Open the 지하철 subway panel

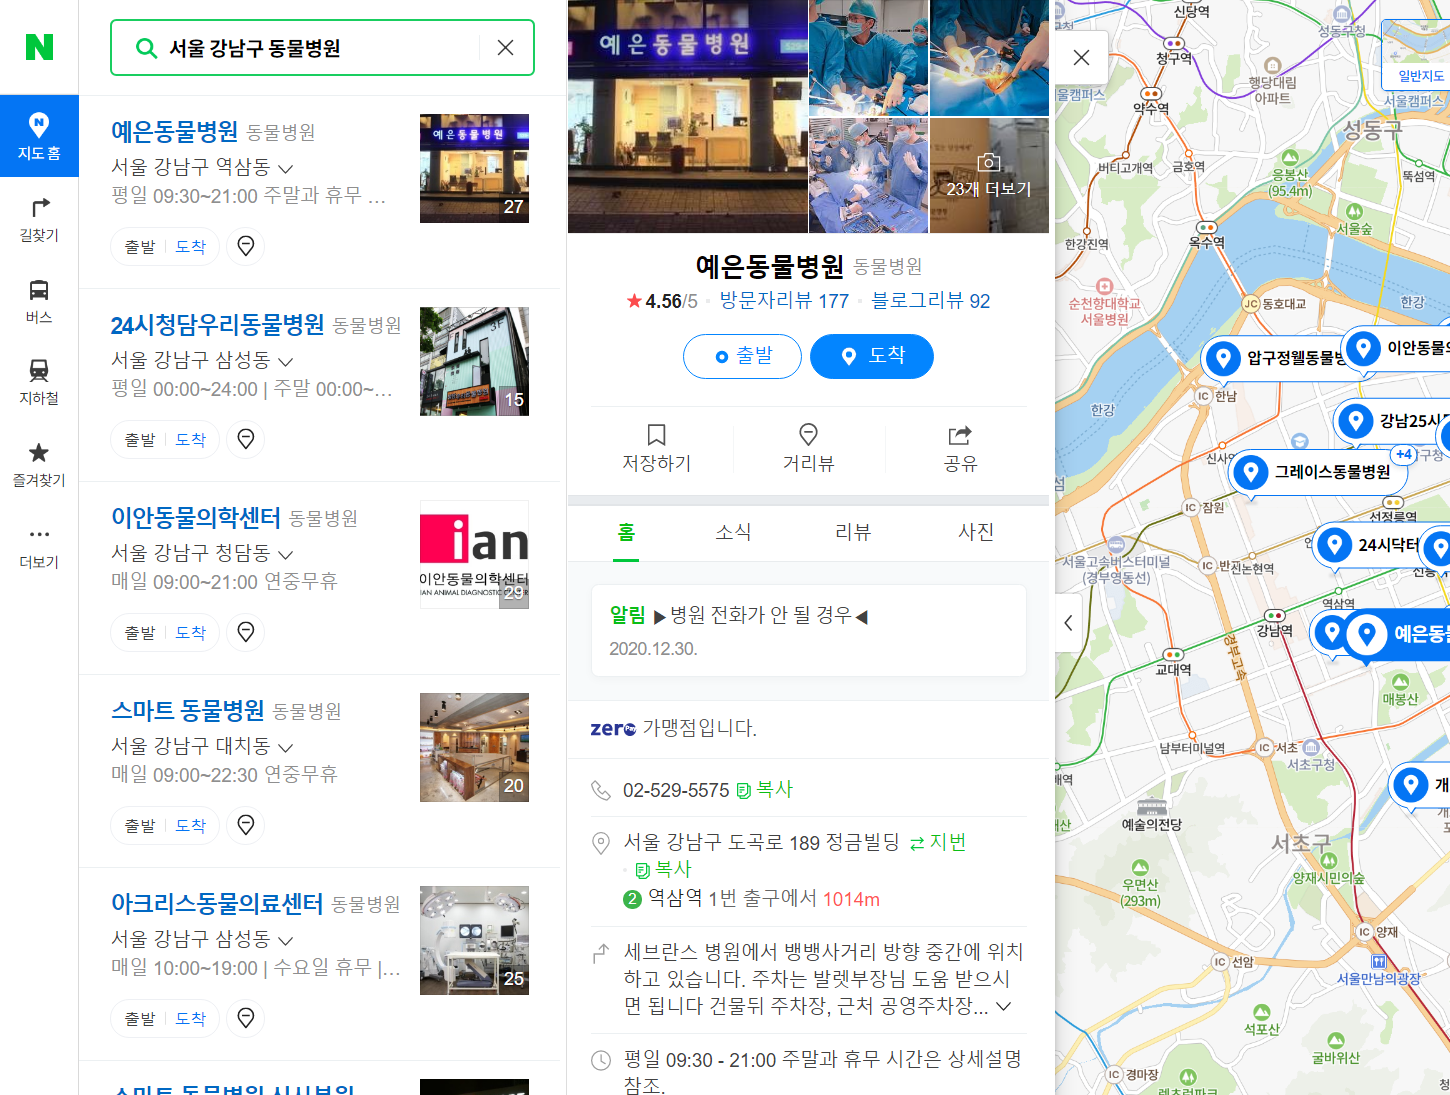tap(39, 383)
